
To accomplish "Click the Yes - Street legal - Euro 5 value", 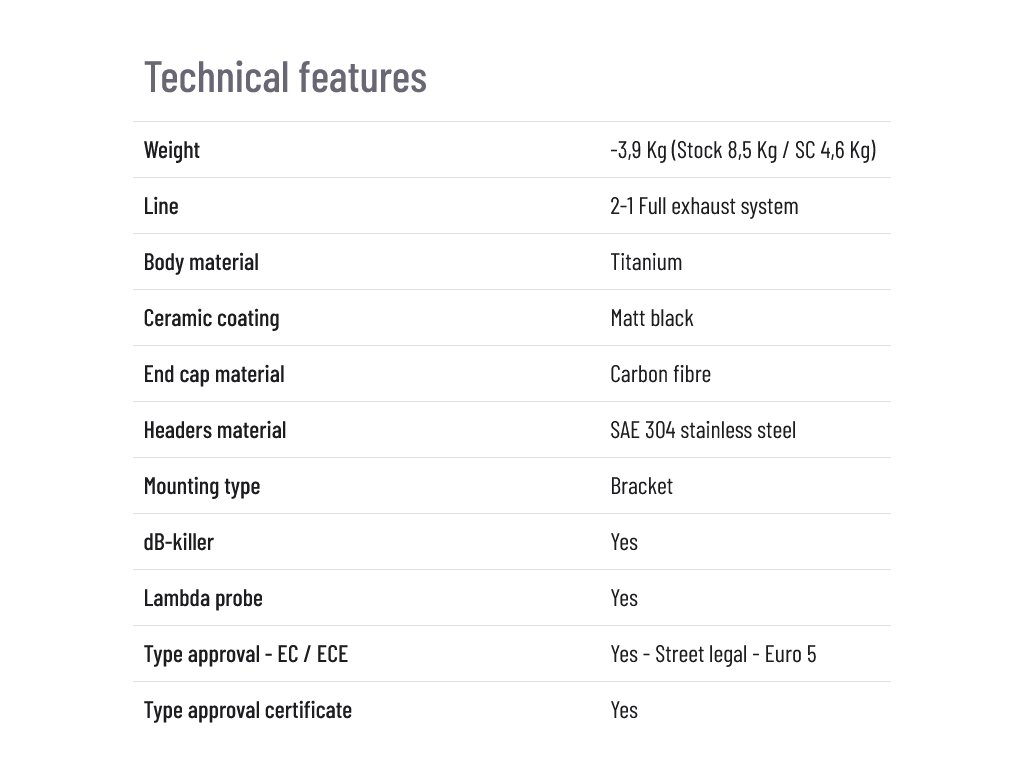I will click(x=713, y=655).
